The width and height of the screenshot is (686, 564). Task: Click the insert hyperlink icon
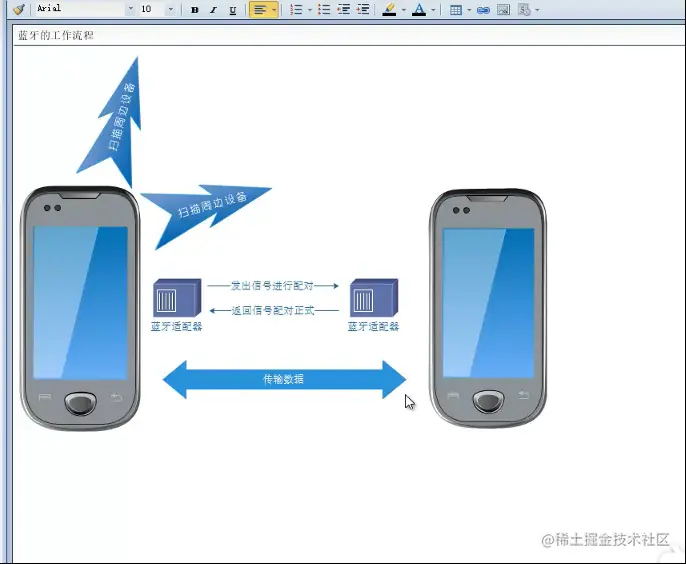[483, 10]
